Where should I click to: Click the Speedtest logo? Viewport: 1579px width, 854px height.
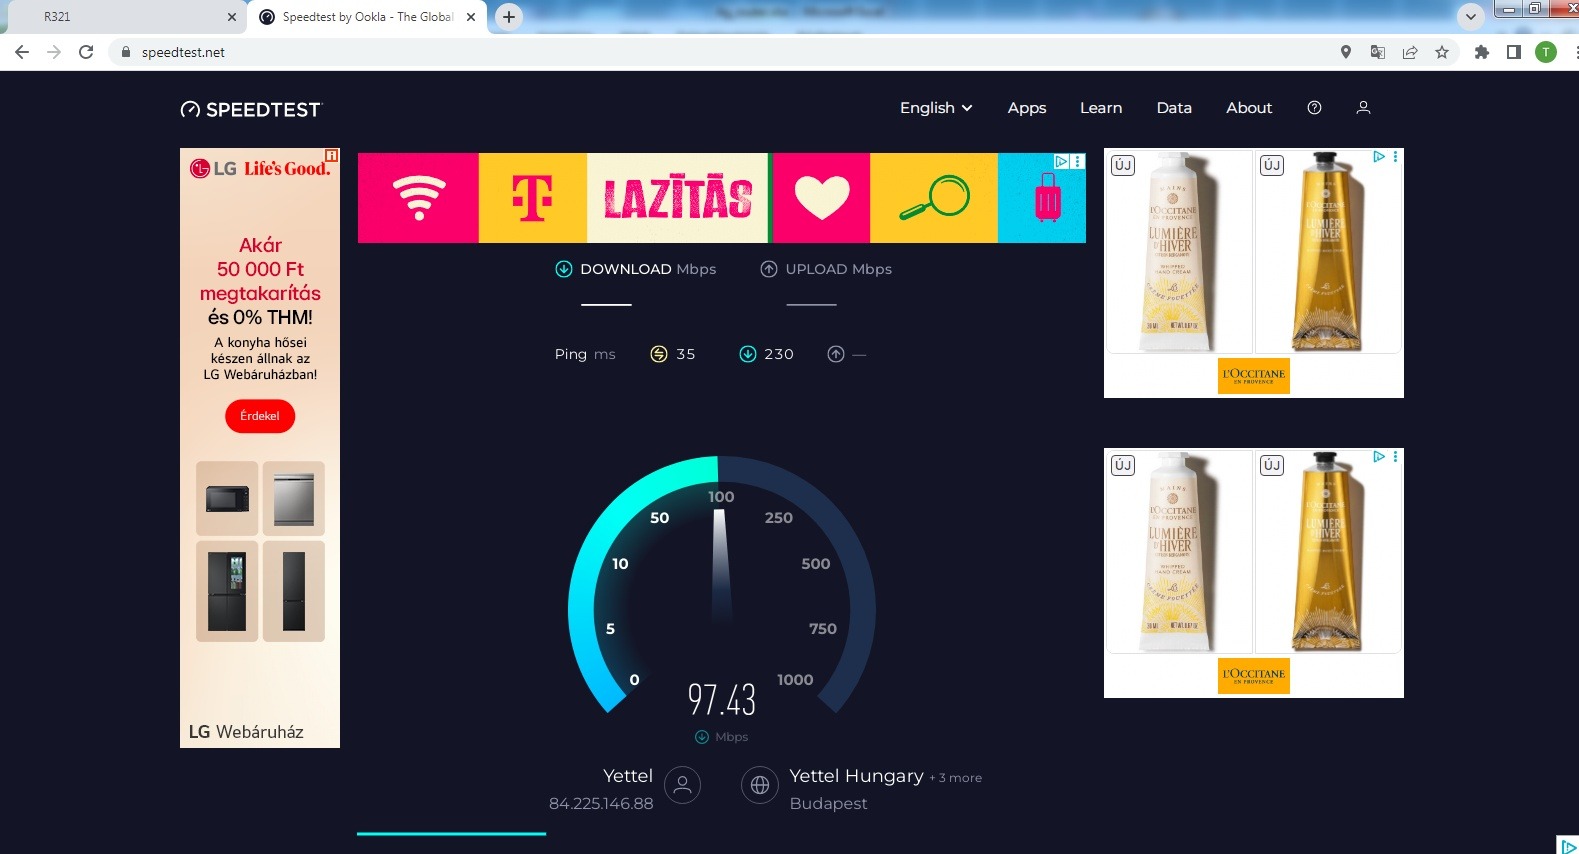[251, 109]
